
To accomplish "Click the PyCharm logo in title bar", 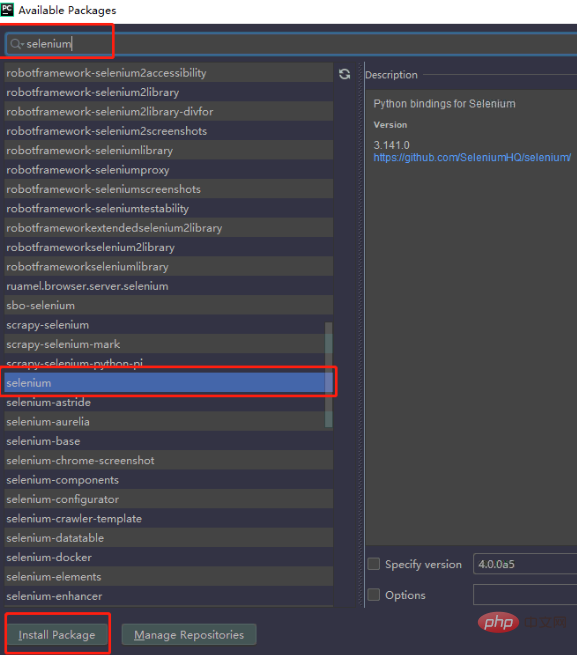I will click(x=7, y=9).
